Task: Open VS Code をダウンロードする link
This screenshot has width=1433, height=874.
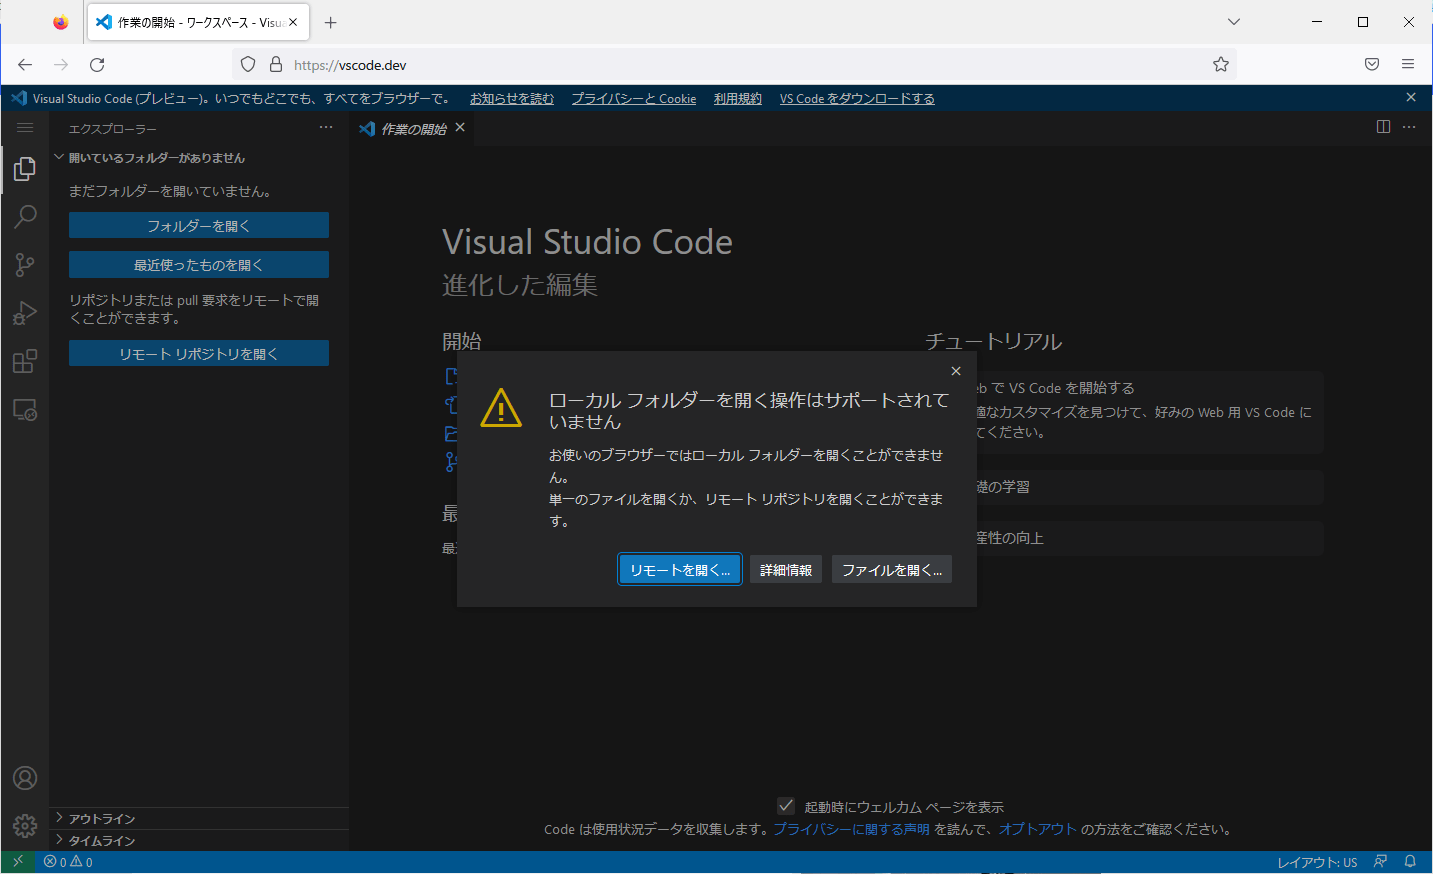Action: pyautogui.click(x=857, y=98)
